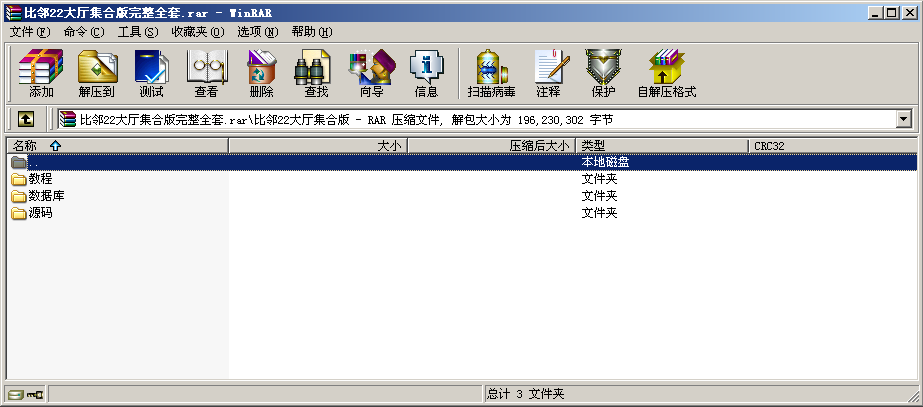
Task: Launch the 向导 (Wizard) tool
Action: pyautogui.click(x=371, y=73)
